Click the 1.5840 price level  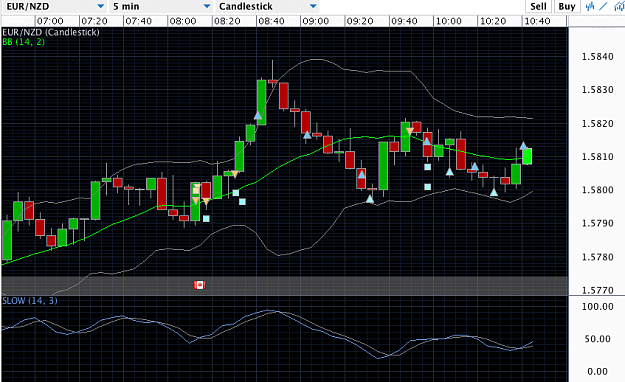[x=597, y=57]
